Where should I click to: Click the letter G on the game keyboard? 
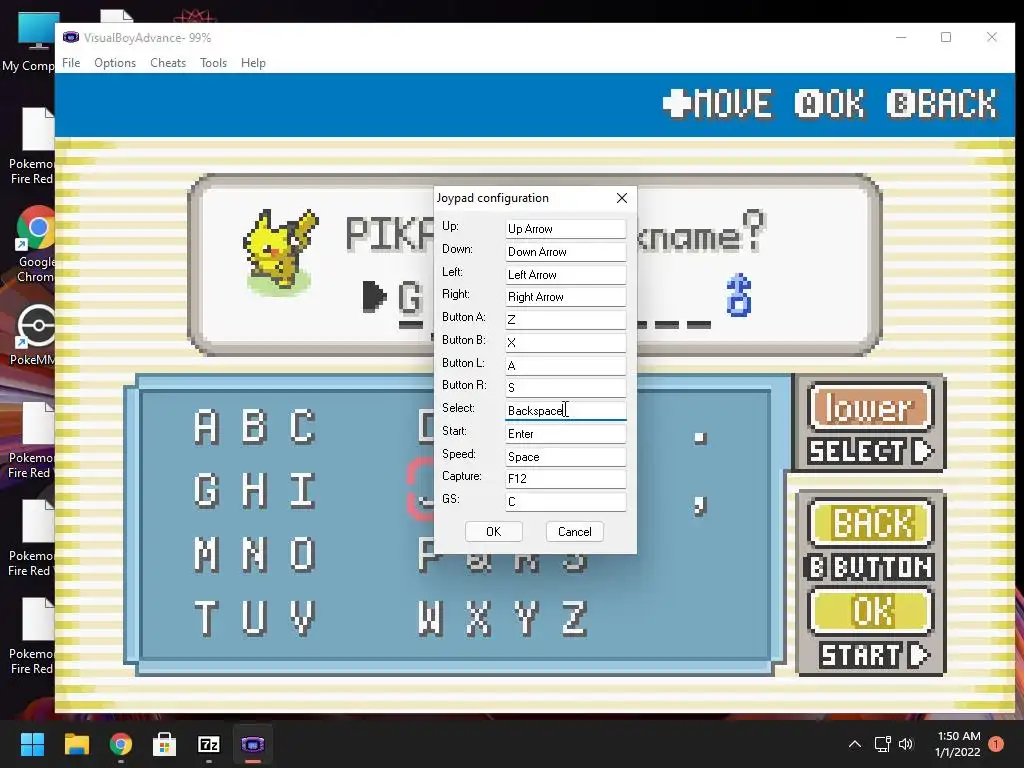click(x=206, y=490)
